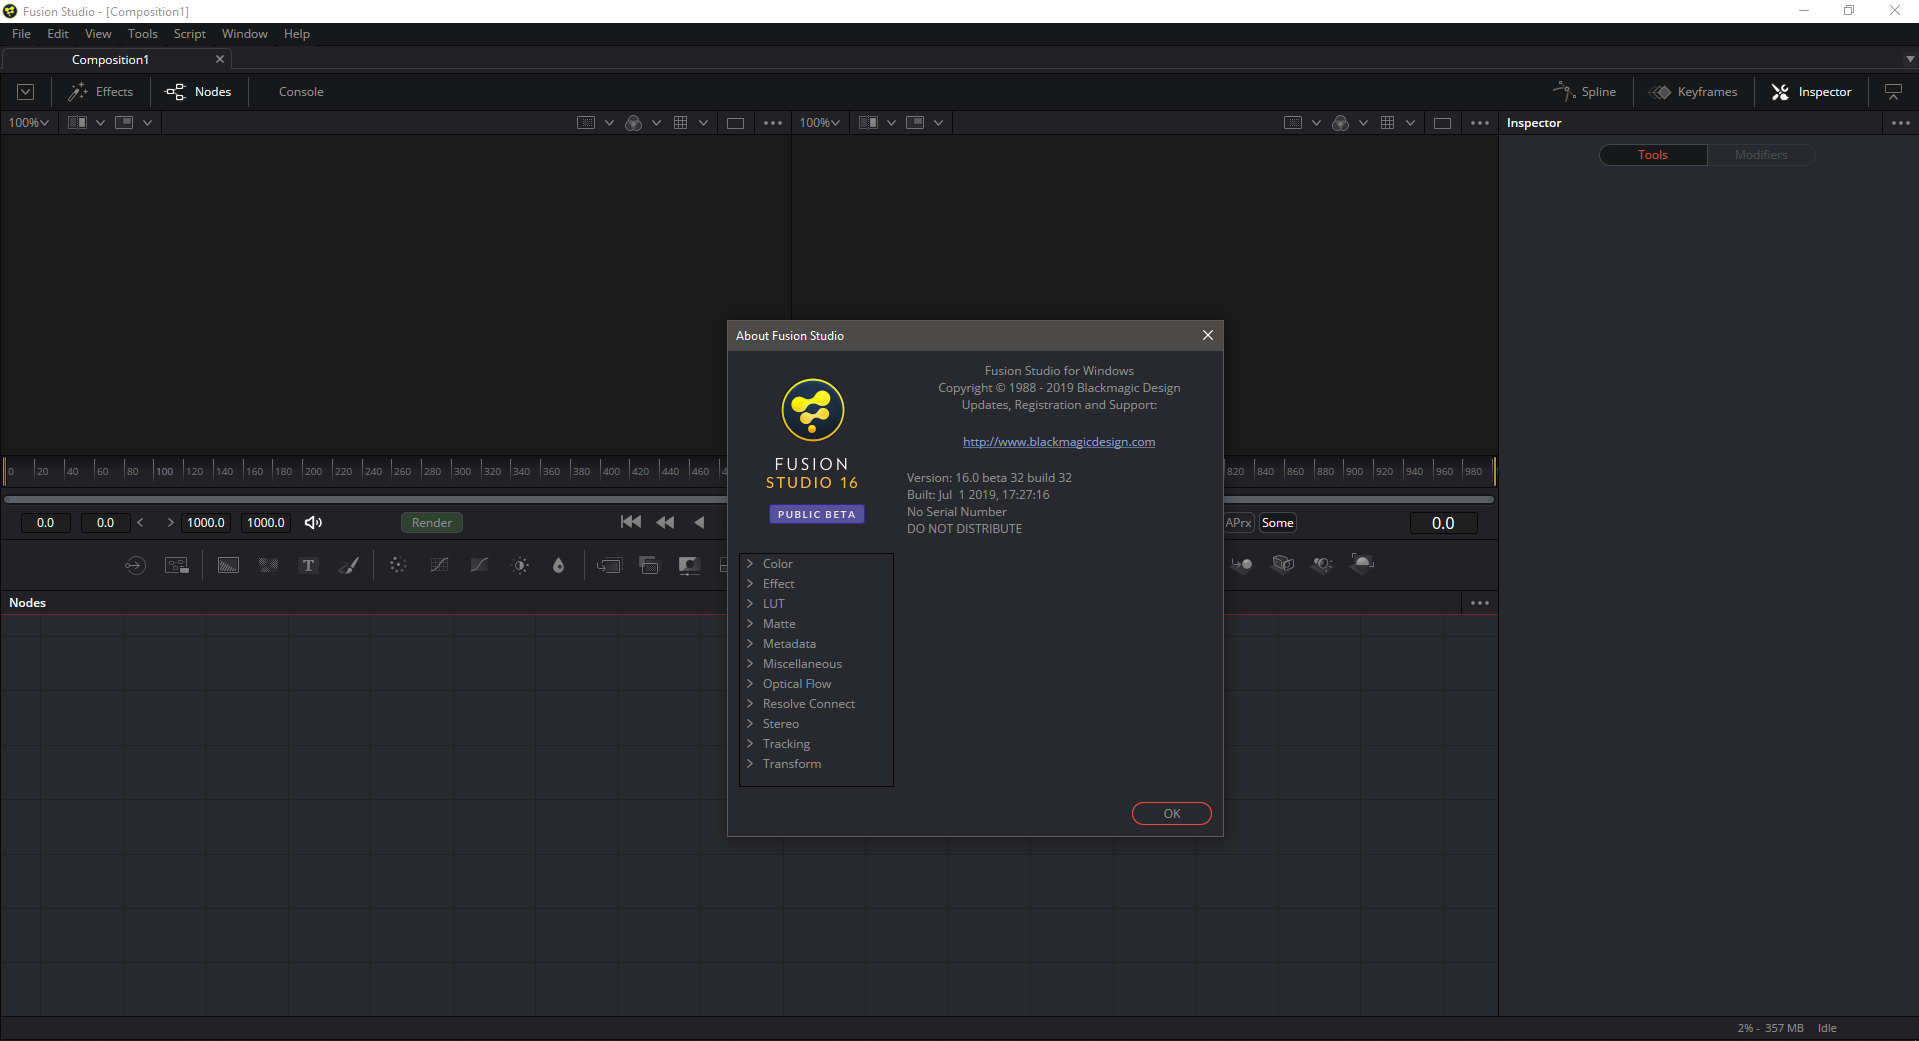Viewport: 1919px width, 1041px height.
Task: Choose the Paint brush tool
Action: coord(349,565)
